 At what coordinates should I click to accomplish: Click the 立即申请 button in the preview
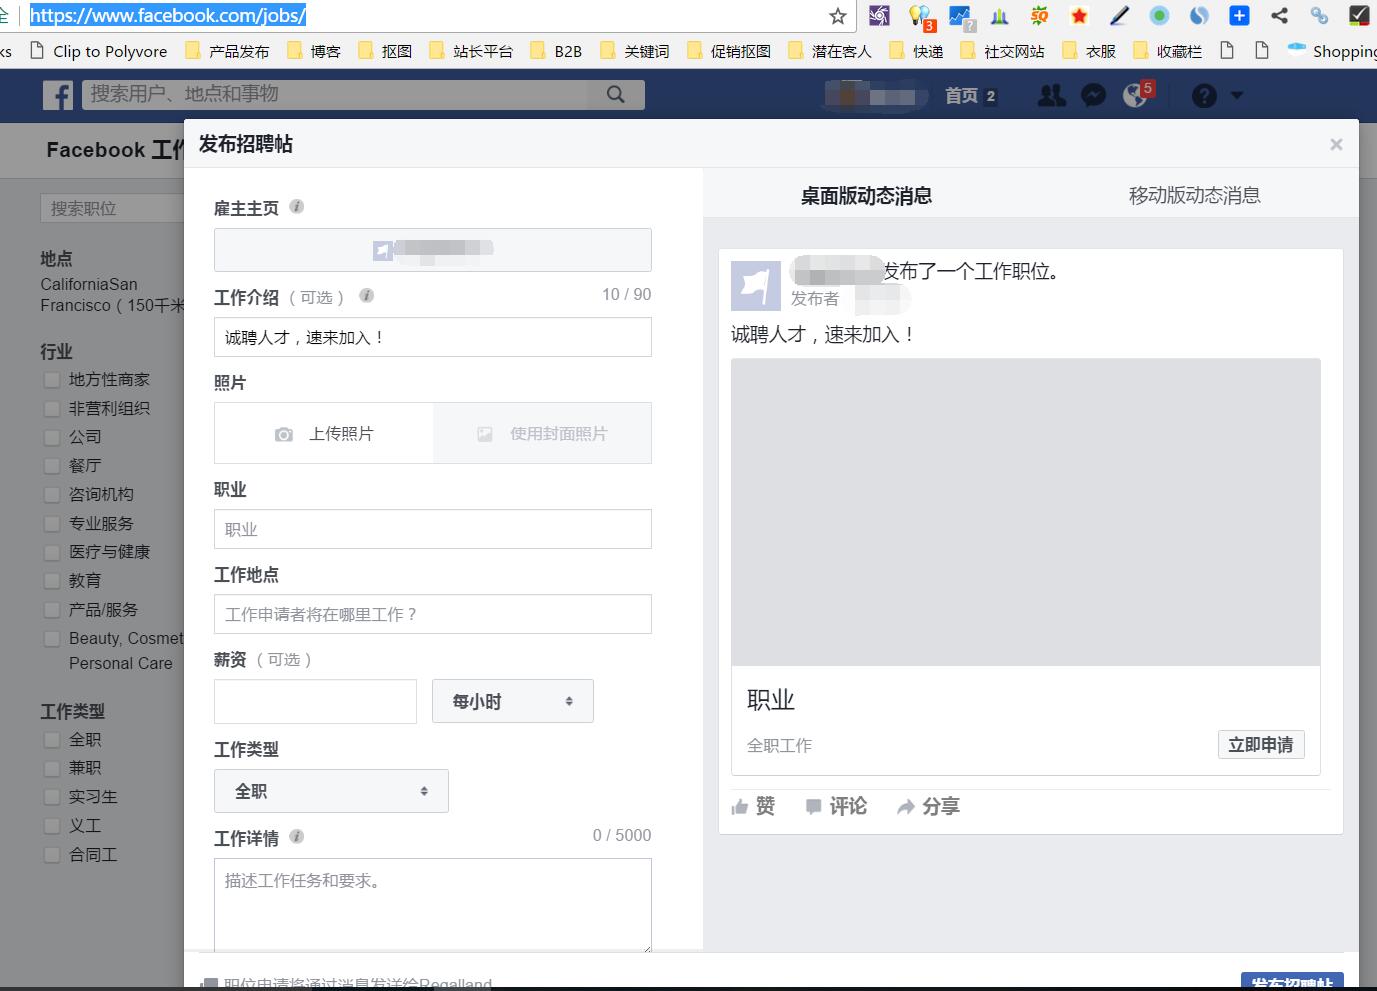(1261, 745)
